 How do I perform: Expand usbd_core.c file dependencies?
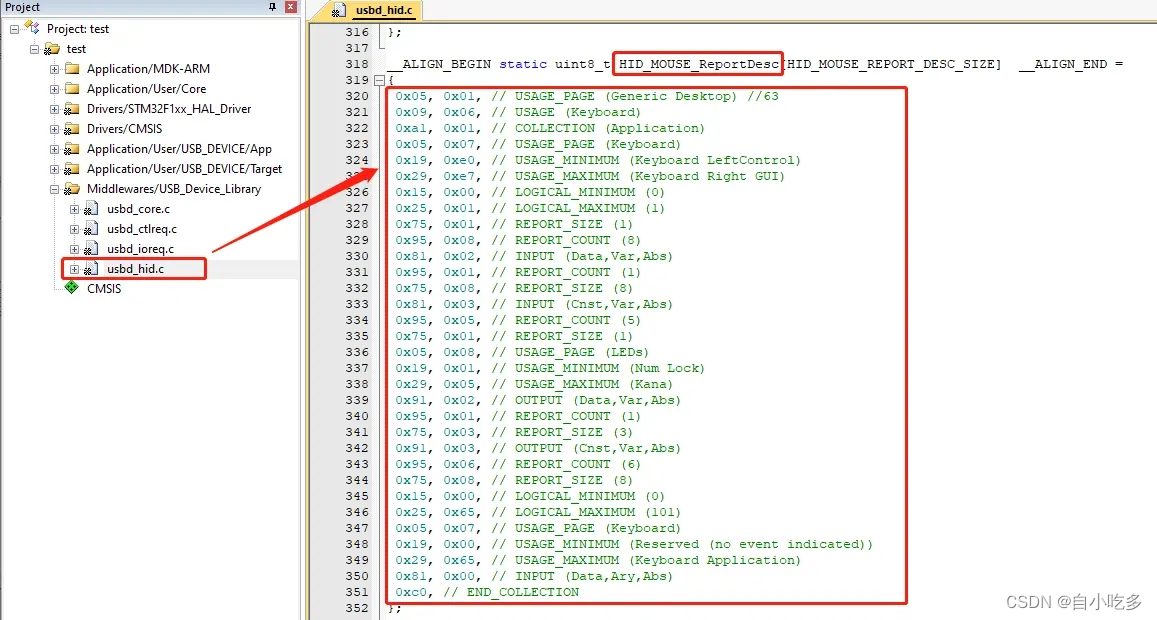click(74, 209)
